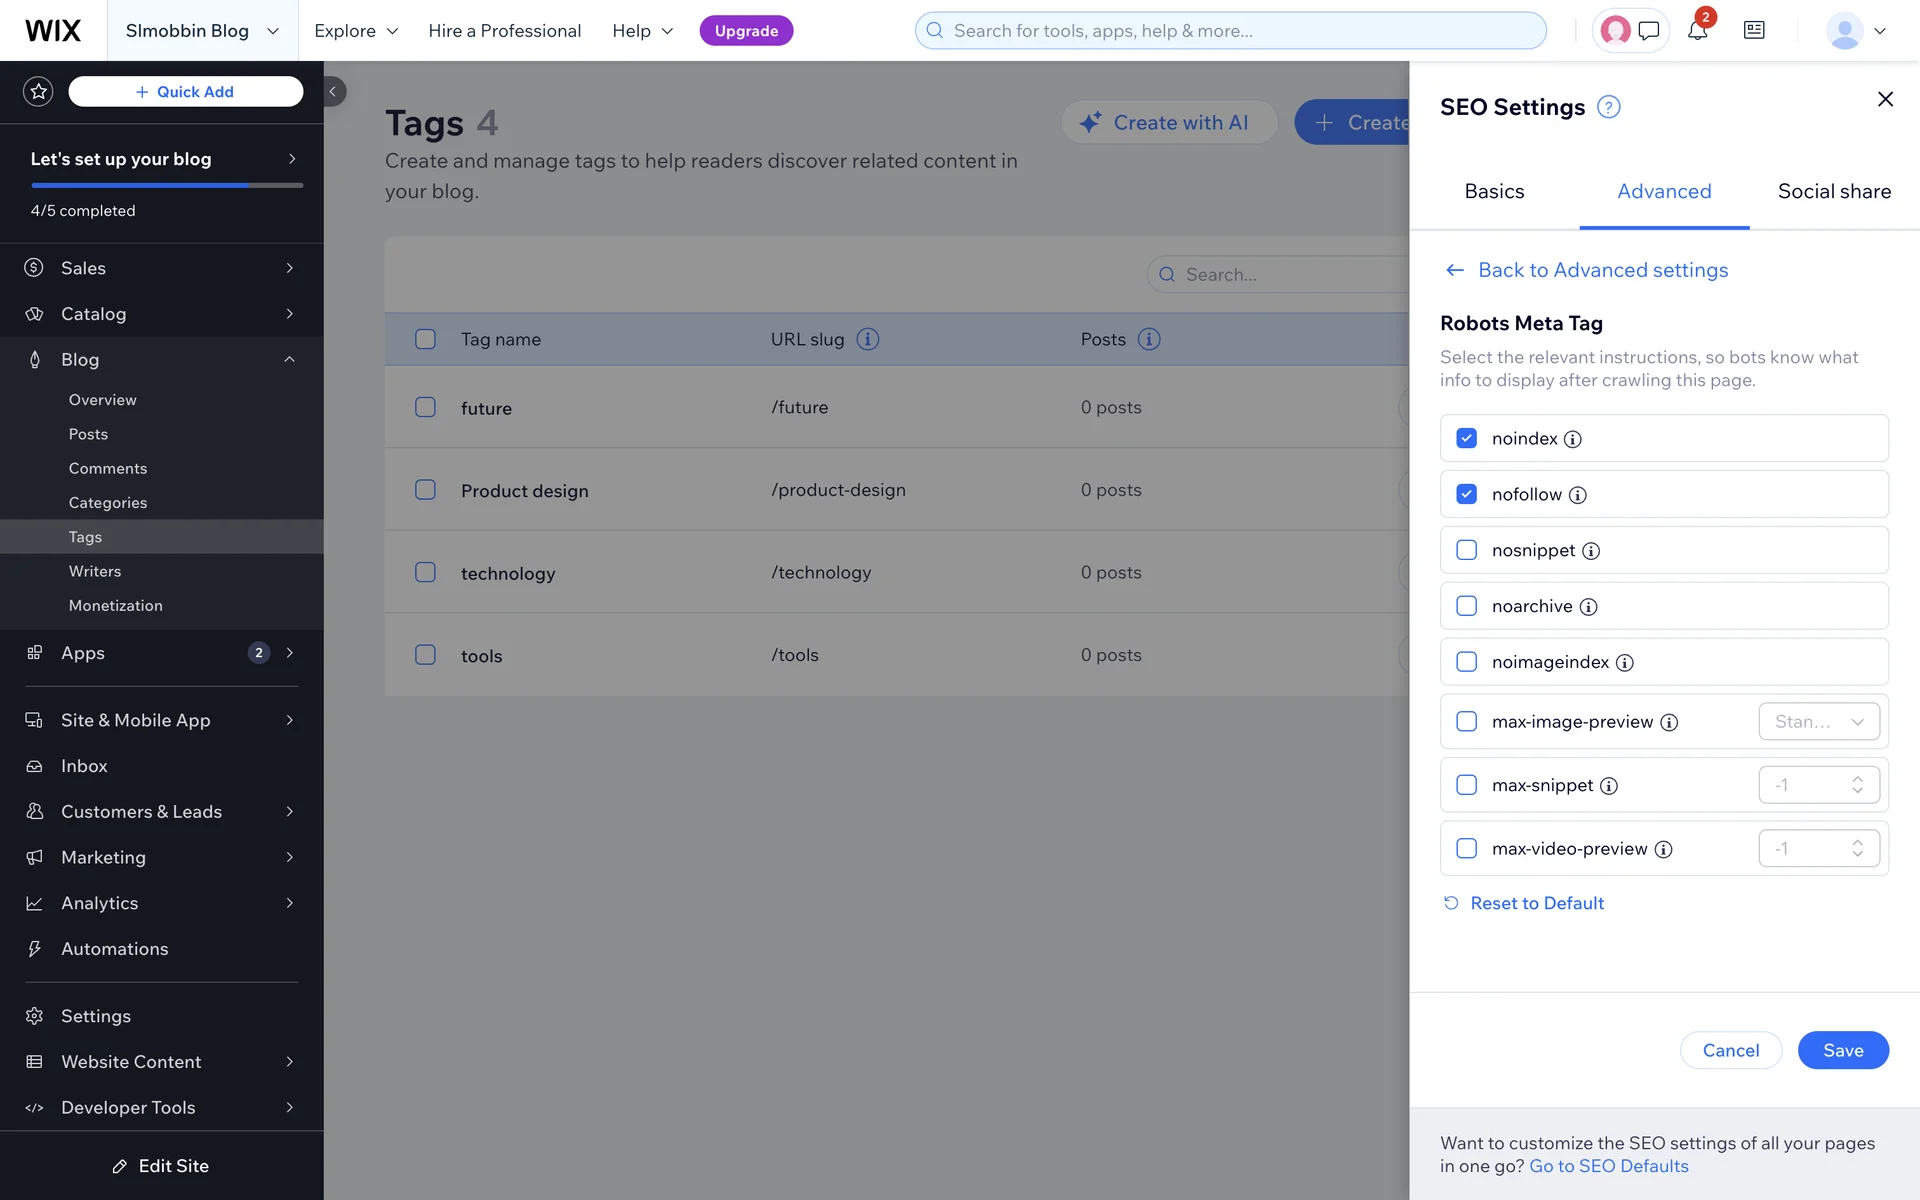Open the notifications bell icon
The image size is (1920, 1200).
pos(1697,31)
